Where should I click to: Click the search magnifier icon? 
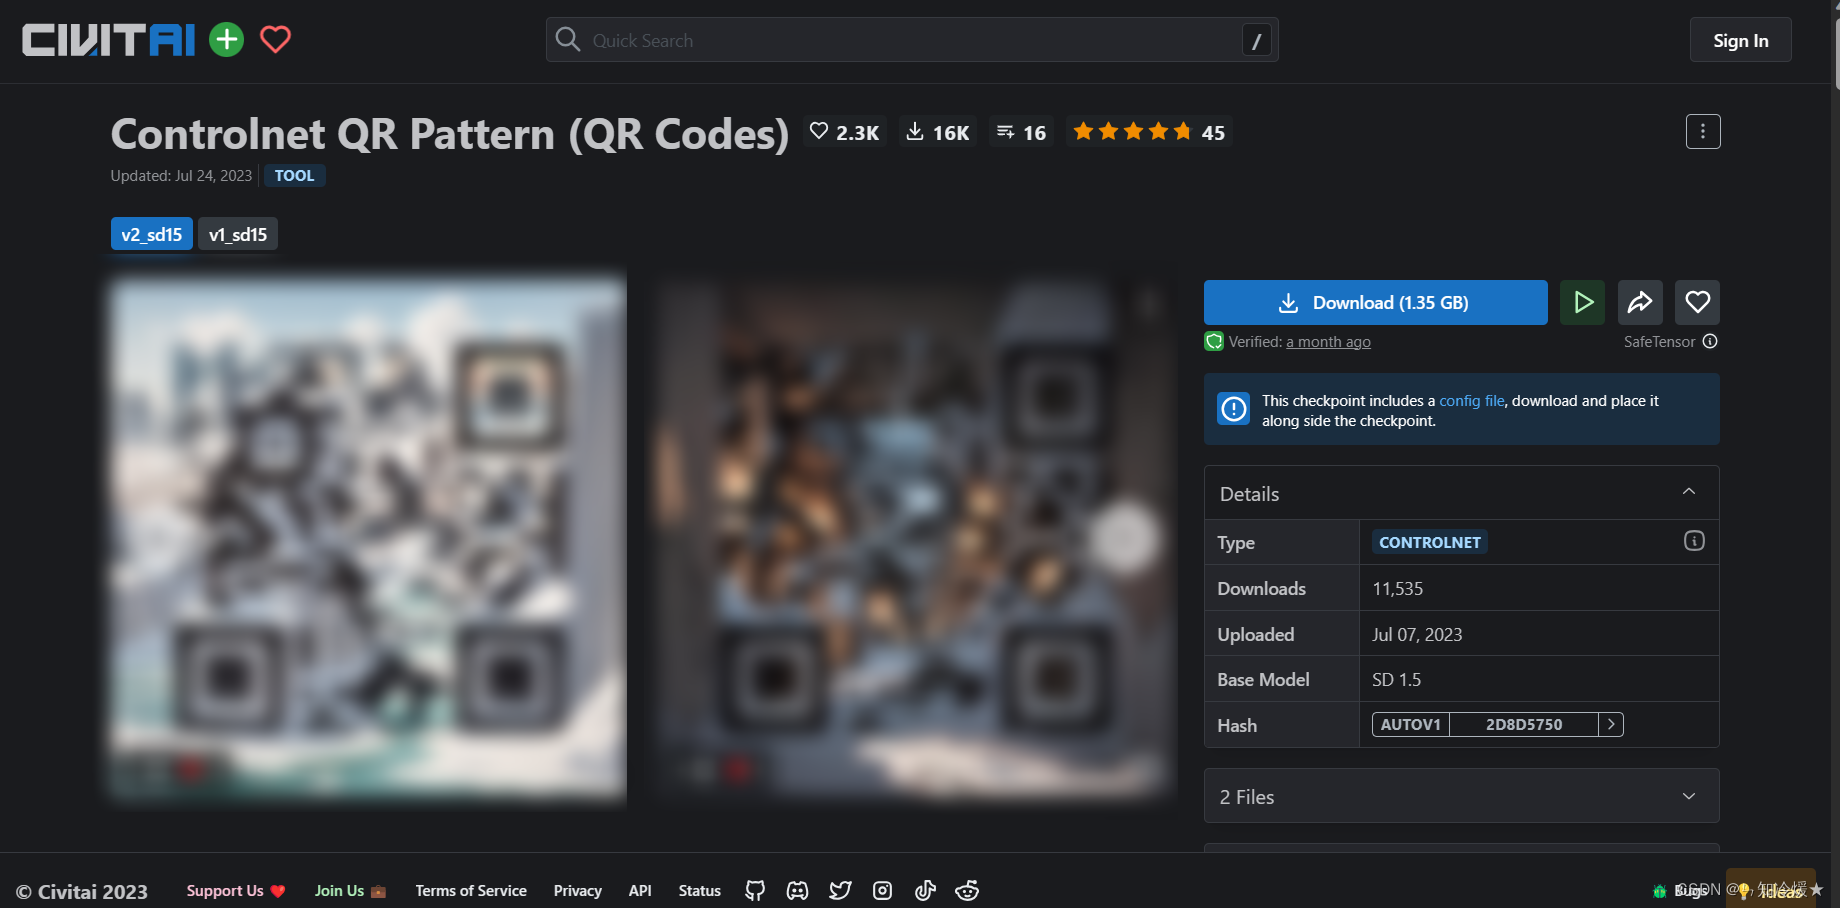[568, 39]
